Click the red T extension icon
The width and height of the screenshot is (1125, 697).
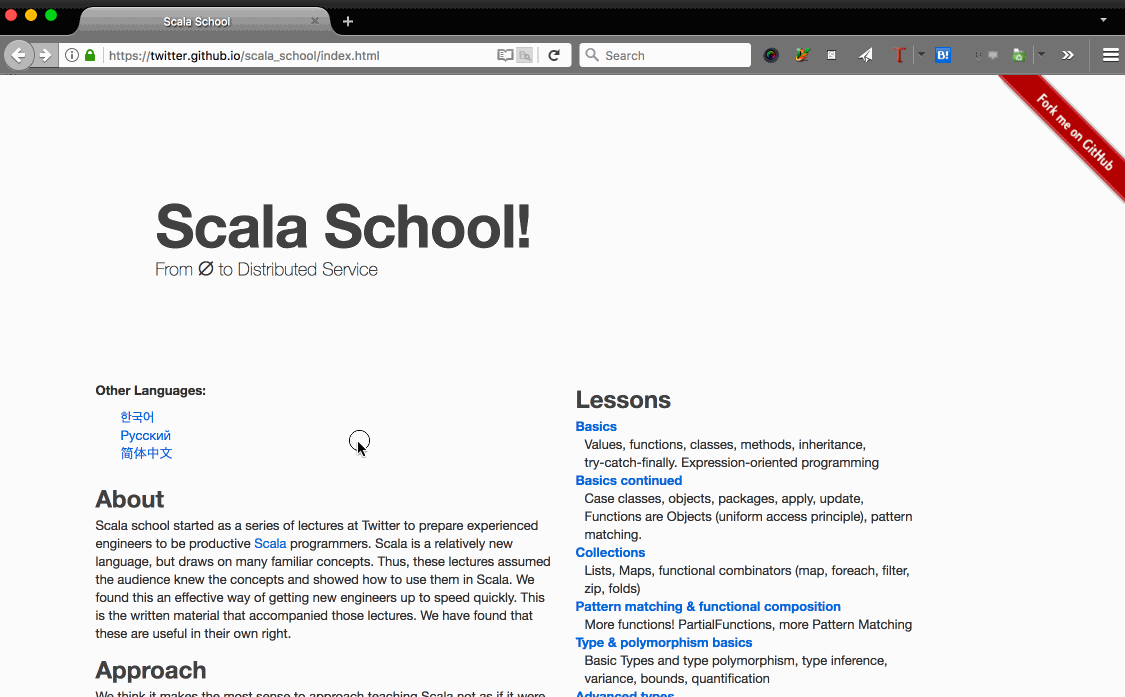click(898, 55)
